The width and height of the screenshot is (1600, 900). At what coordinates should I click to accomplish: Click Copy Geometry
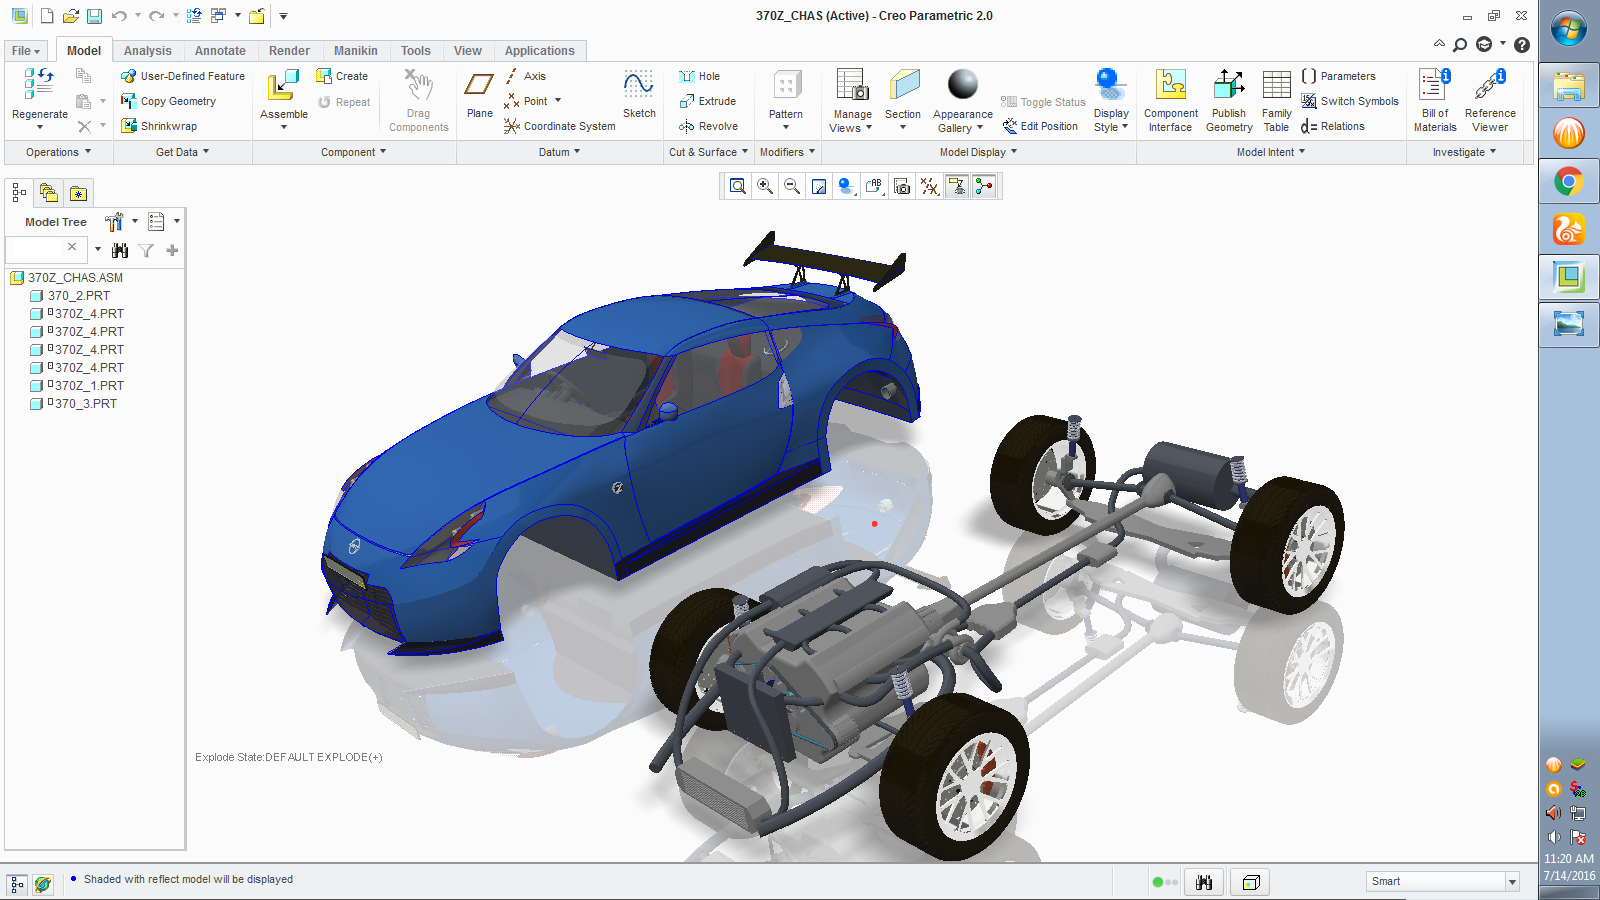point(168,101)
